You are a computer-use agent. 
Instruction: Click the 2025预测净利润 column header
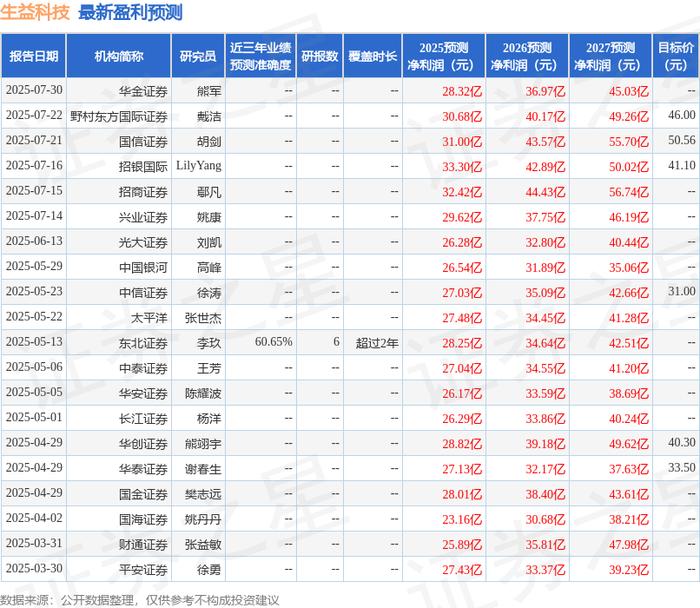(444, 56)
